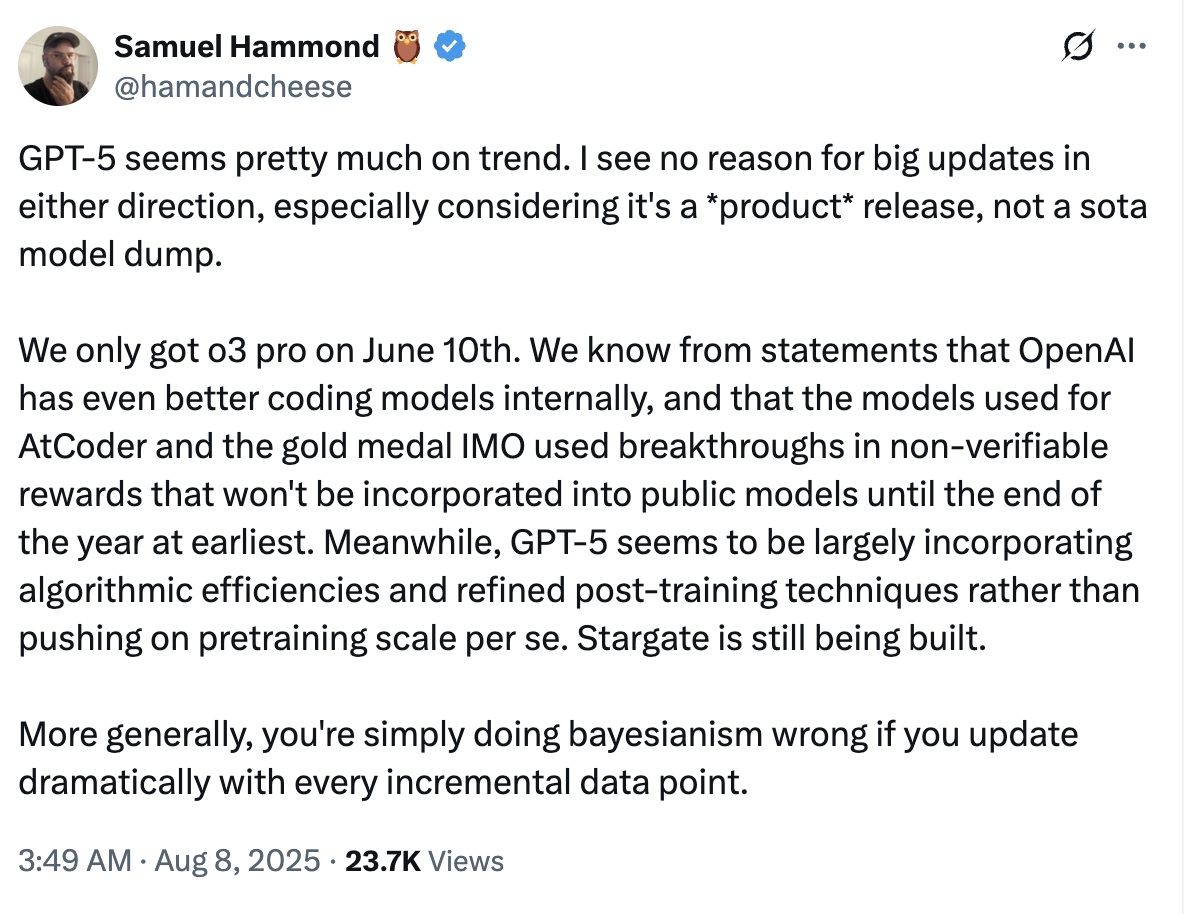Screen dimensions: 1184x914
Task: Click the word Views in footer
Action: point(466,861)
